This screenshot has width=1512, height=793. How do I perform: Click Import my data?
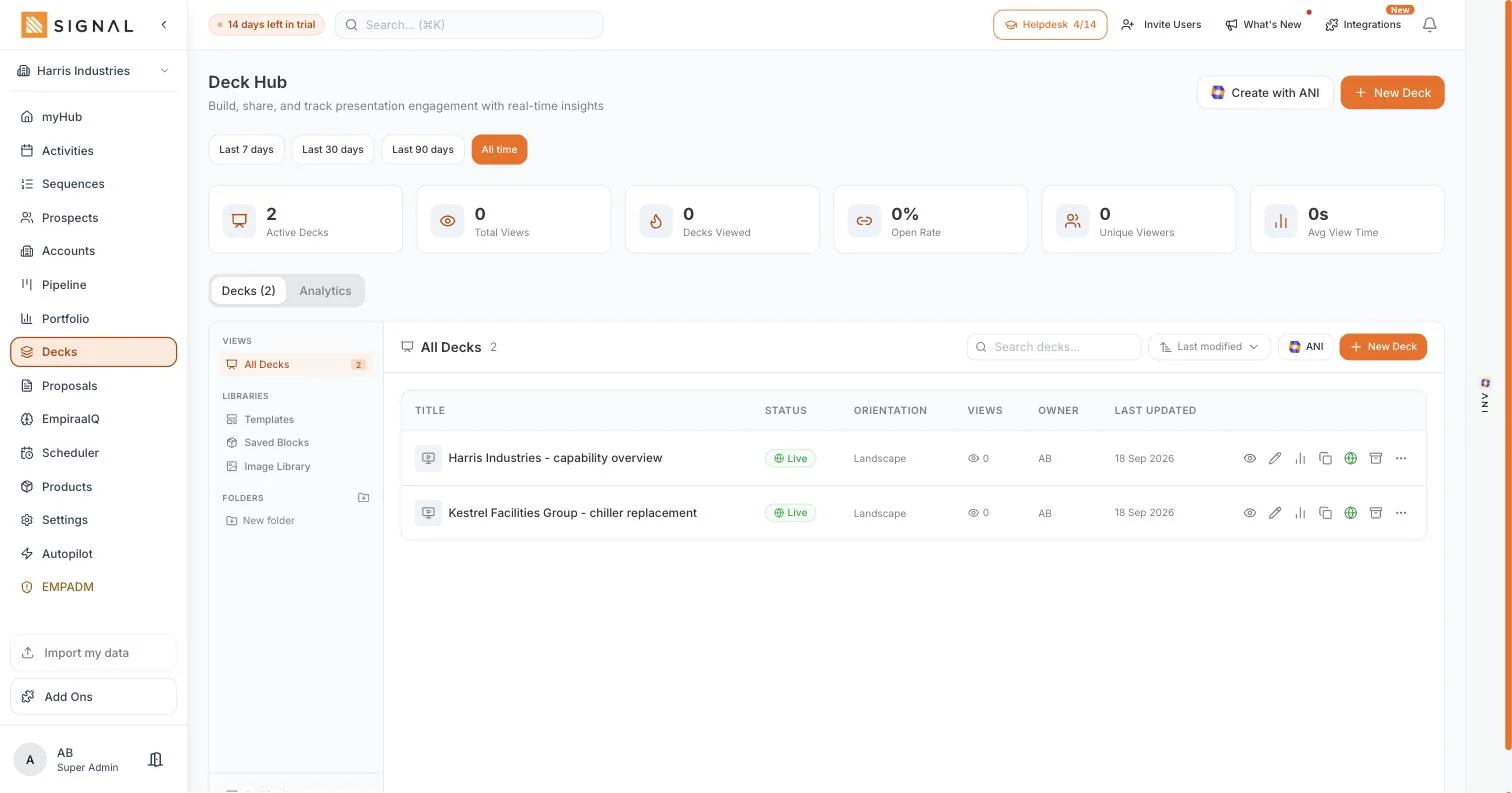(94, 653)
